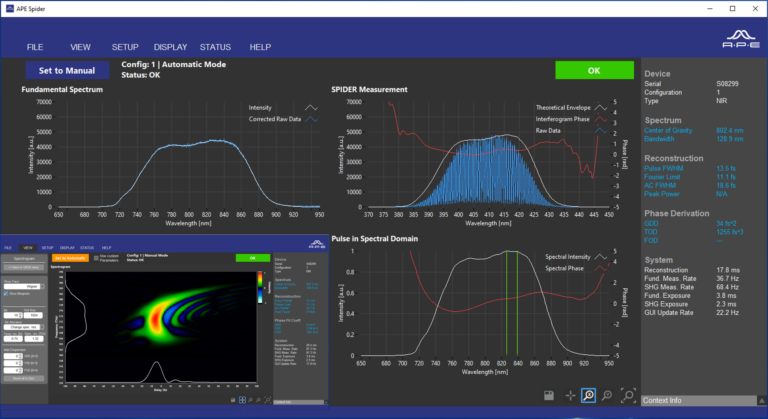Select the highlighted zoom X-axis magnifier tool
This screenshot has height=419, width=768.
pyautogui.click(x=588, y=395)
